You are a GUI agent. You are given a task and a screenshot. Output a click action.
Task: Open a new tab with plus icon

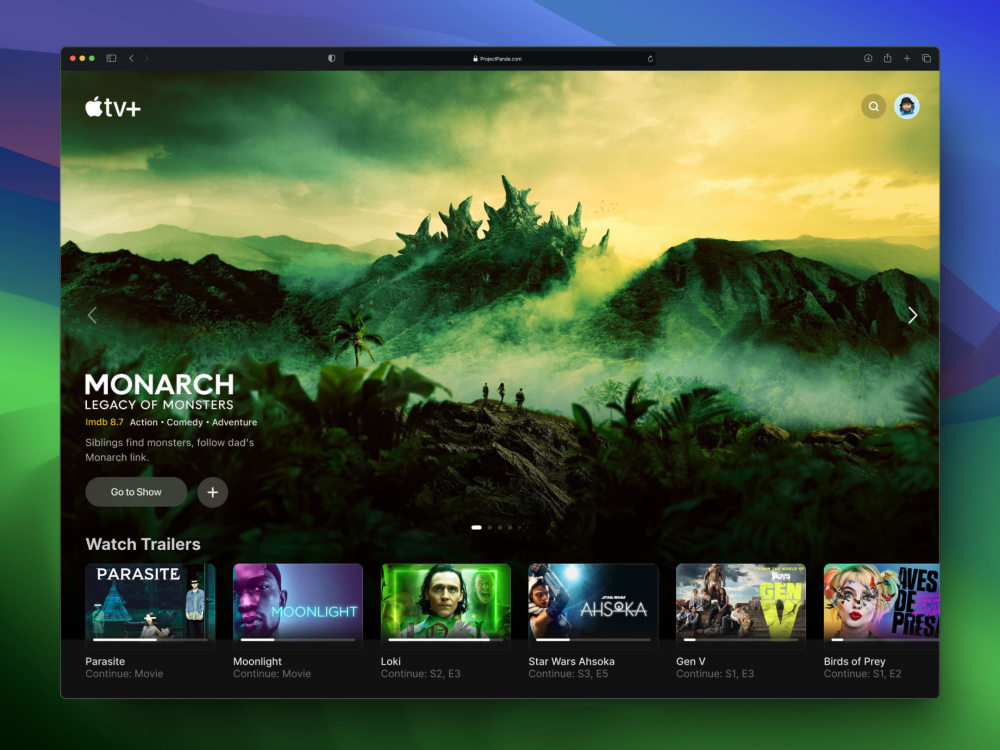click(x=907, y=58)
